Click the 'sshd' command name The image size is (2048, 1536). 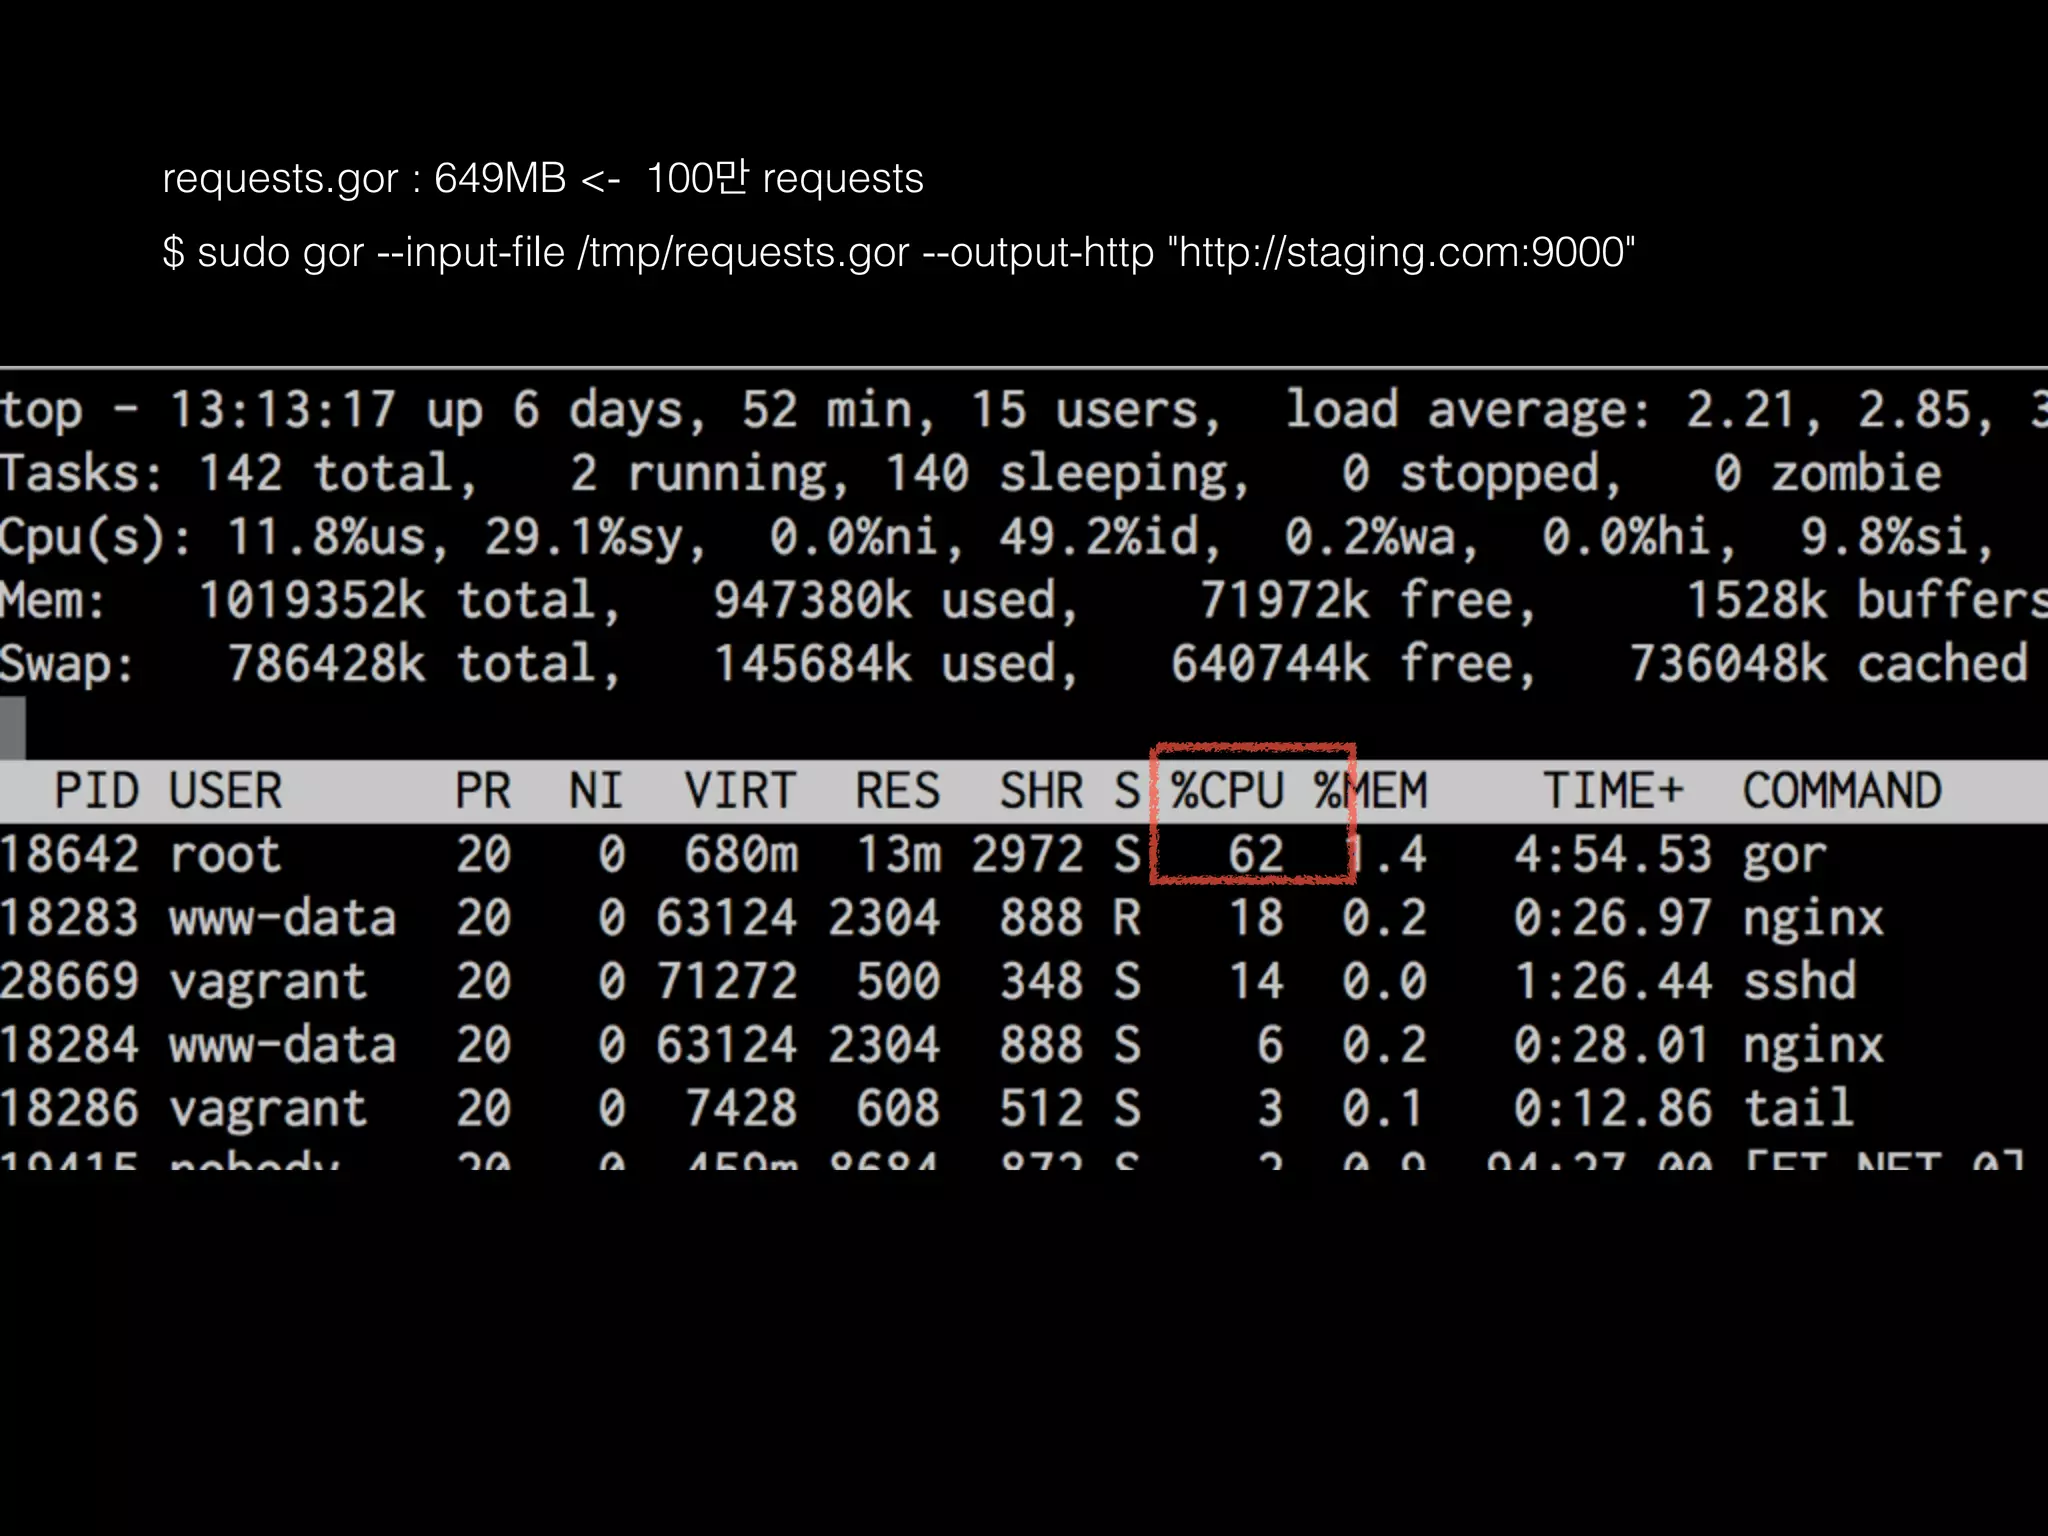point(1799,982)
